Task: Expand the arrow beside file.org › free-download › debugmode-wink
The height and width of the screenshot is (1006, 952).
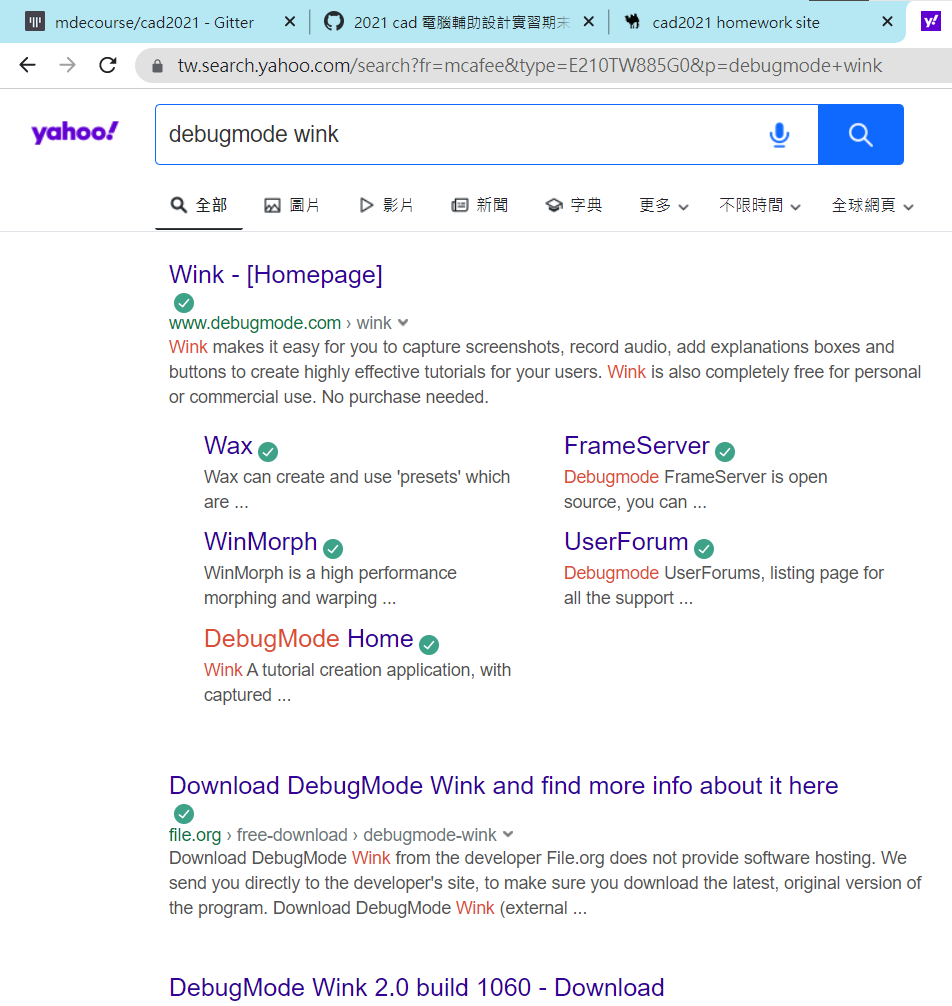Action: pos(508,835)
